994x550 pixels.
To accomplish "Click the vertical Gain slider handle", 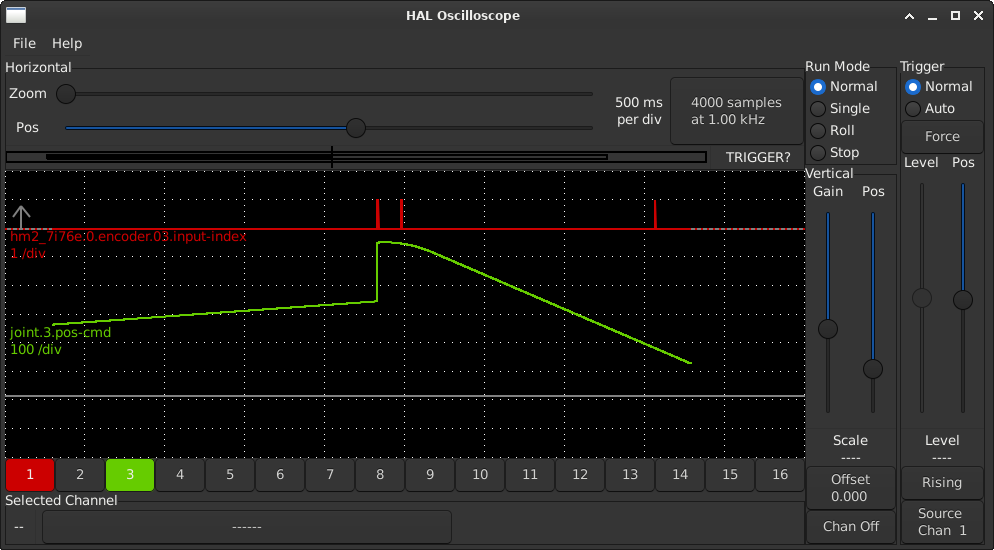I will (x=827, y=329).
